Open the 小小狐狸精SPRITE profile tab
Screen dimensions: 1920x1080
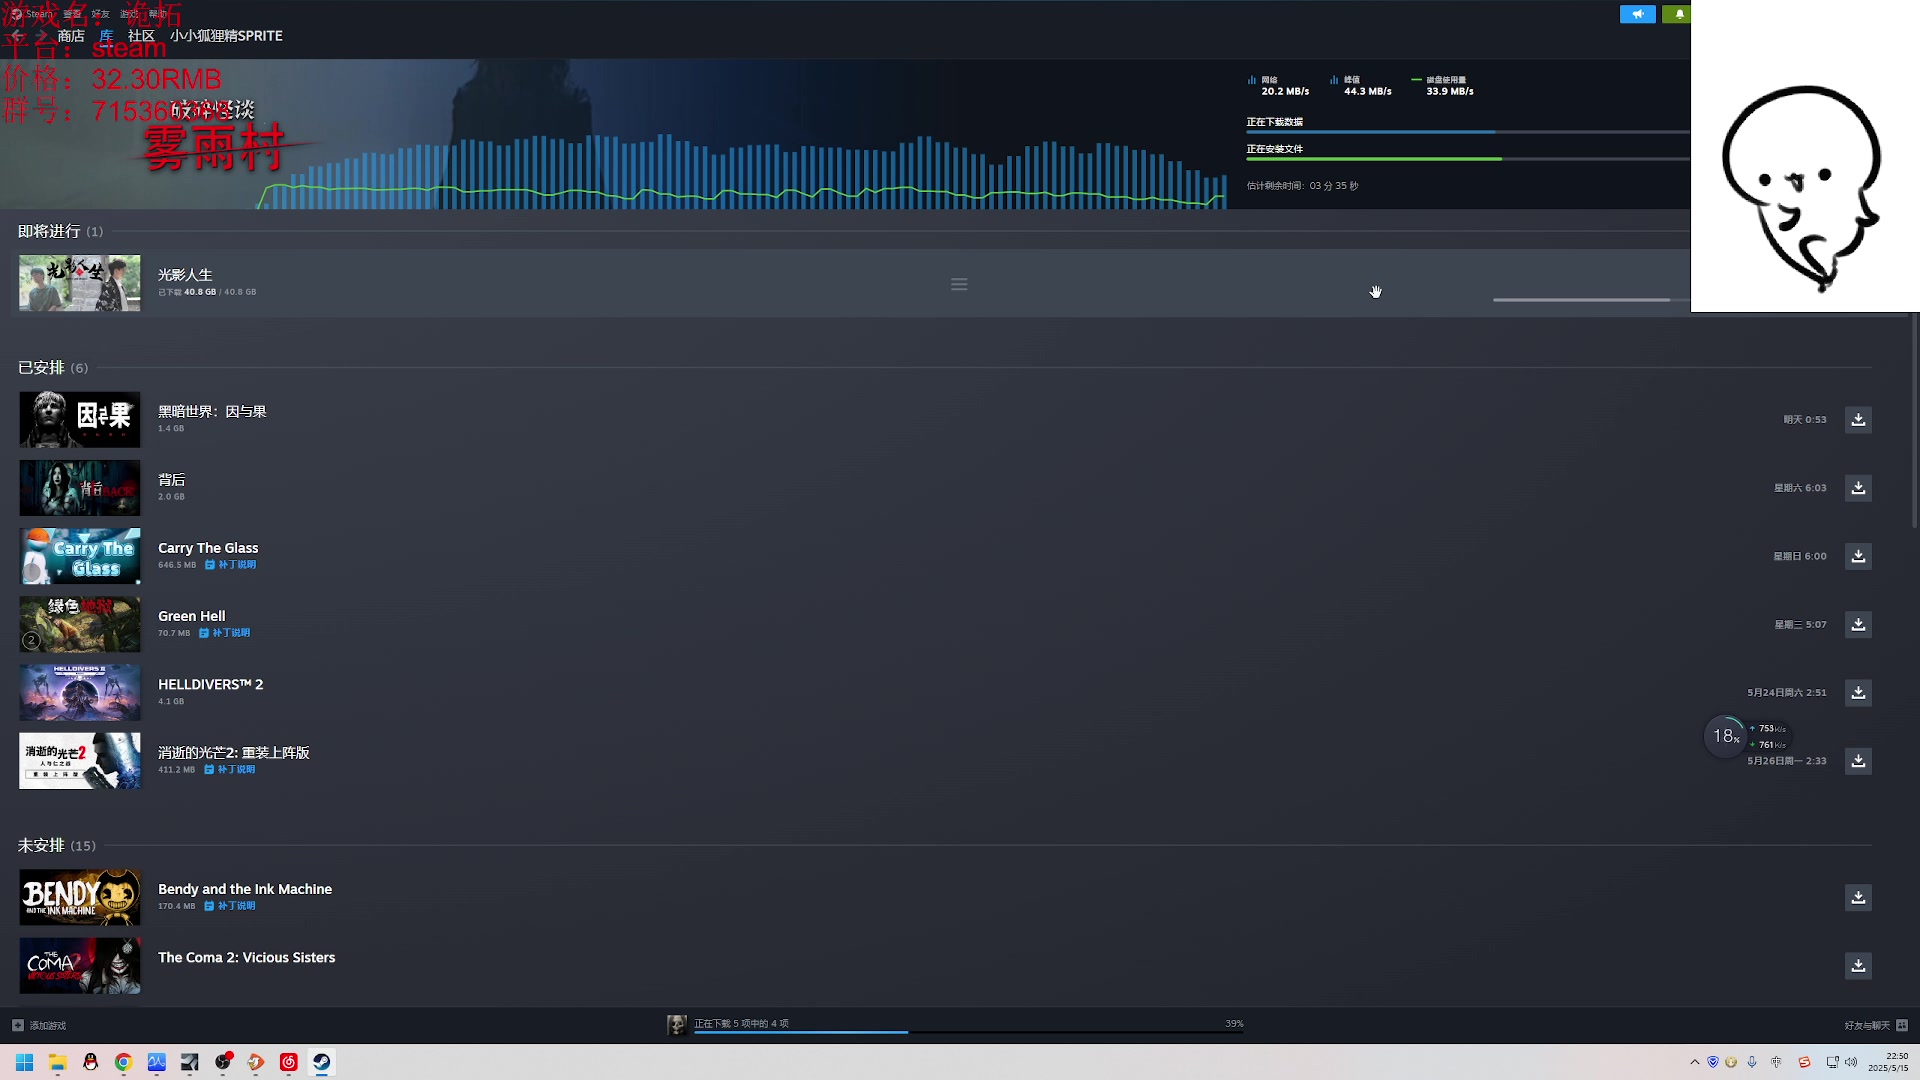[x=226, y=36]
